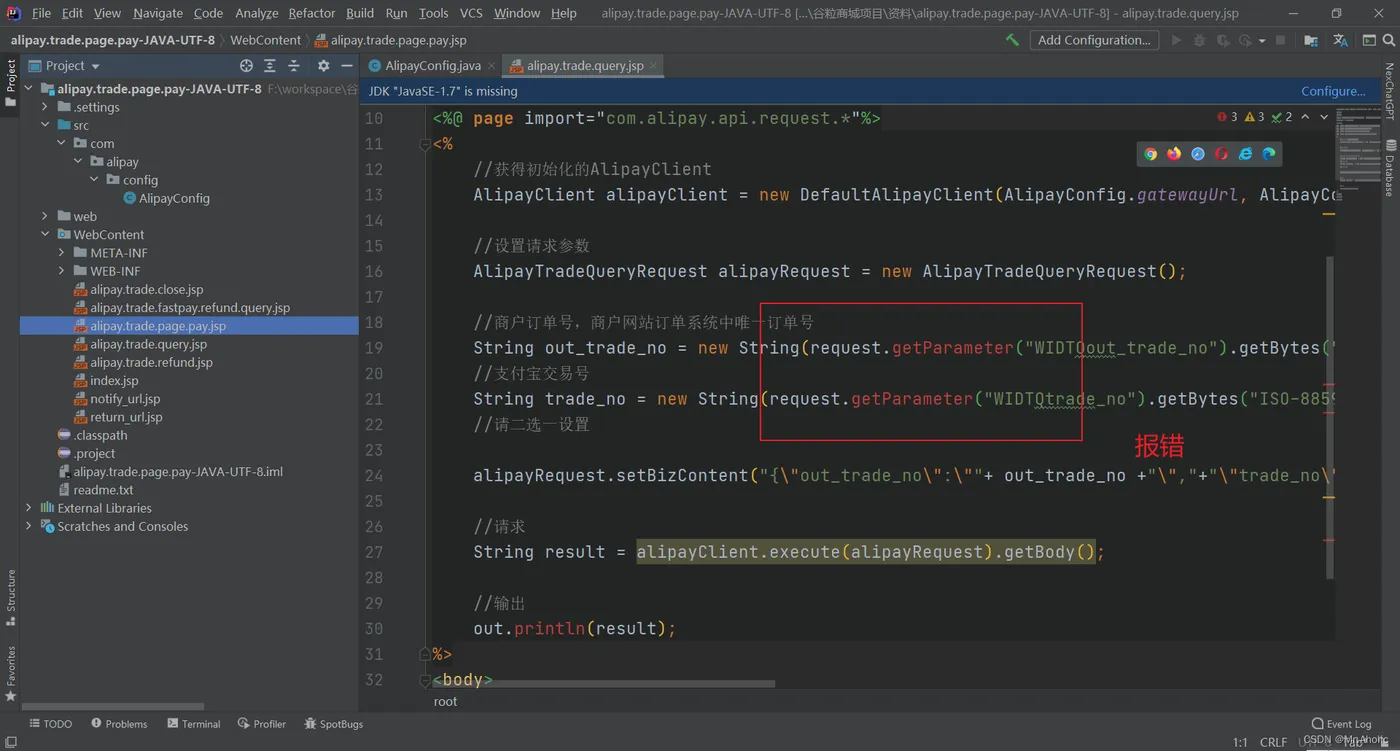Click the yellow warnings count indicator
1400x751 pixels.
coord(1254,117)
